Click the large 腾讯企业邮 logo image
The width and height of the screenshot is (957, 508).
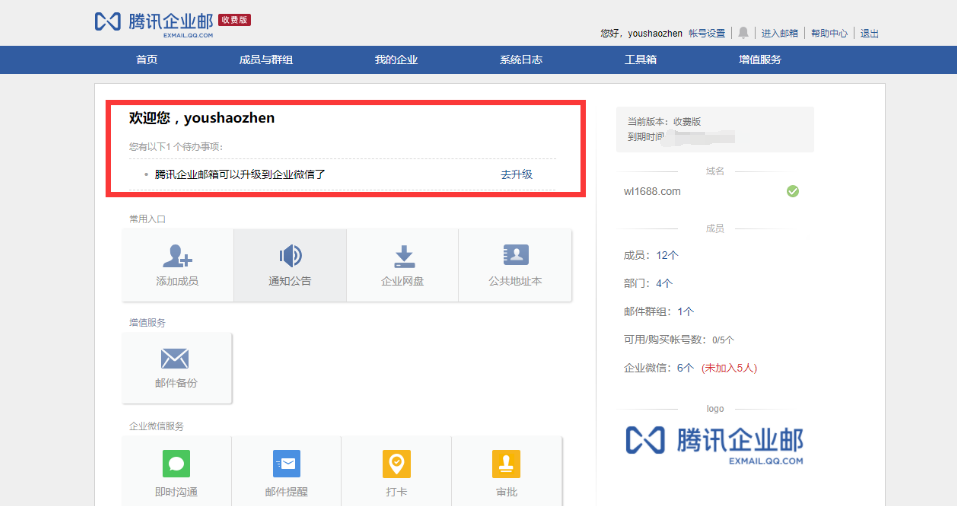pos(714,444)
